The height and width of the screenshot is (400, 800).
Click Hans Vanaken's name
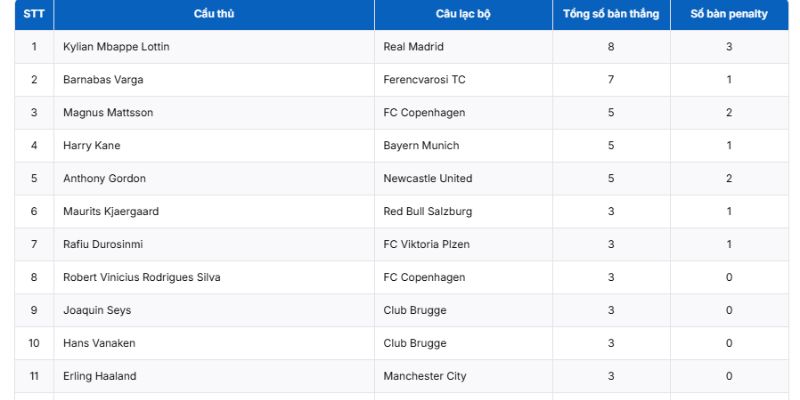99,343
